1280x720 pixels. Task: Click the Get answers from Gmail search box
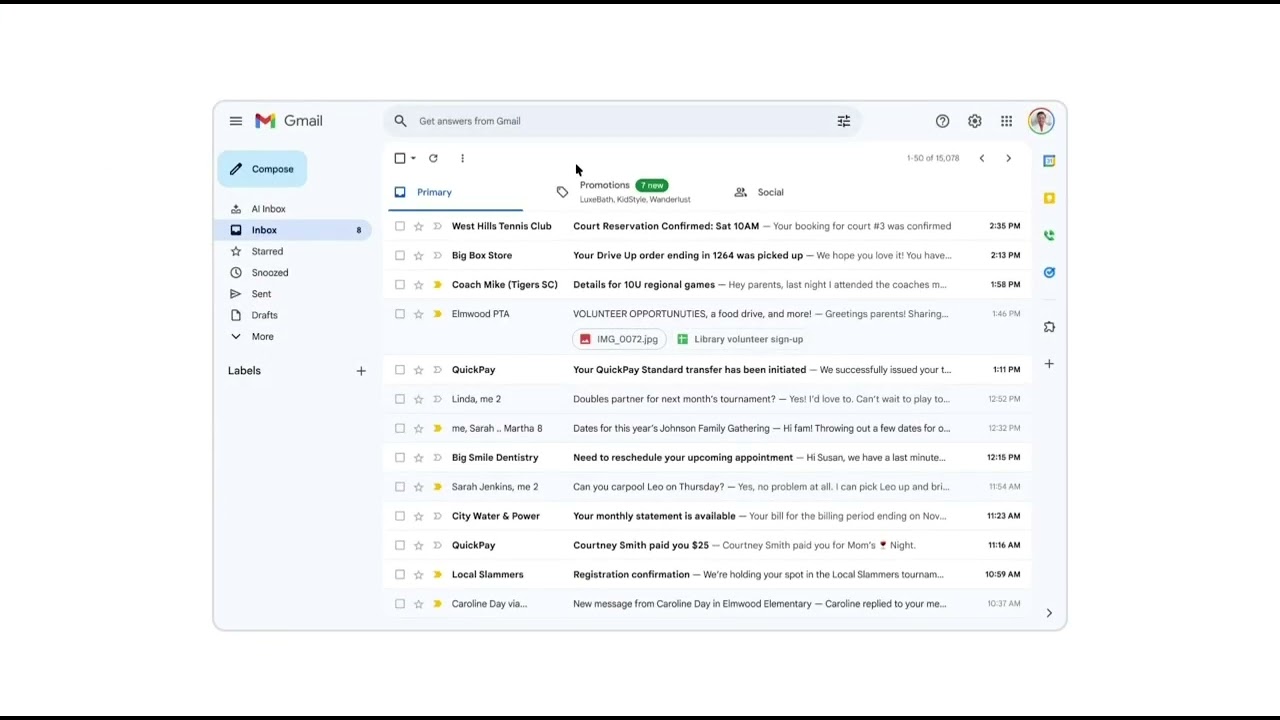click(x=620, y=121)
